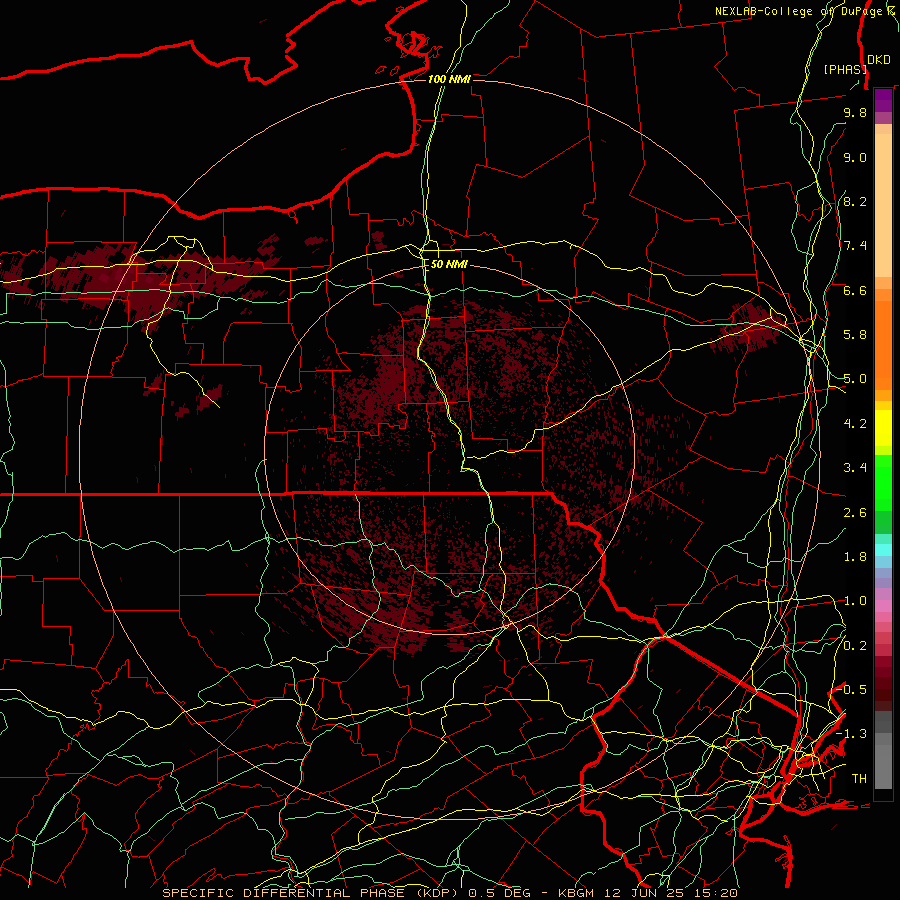Select the 1.0 value on the color scale
This screenshot has width=900, height=900.
pos(855,601)
